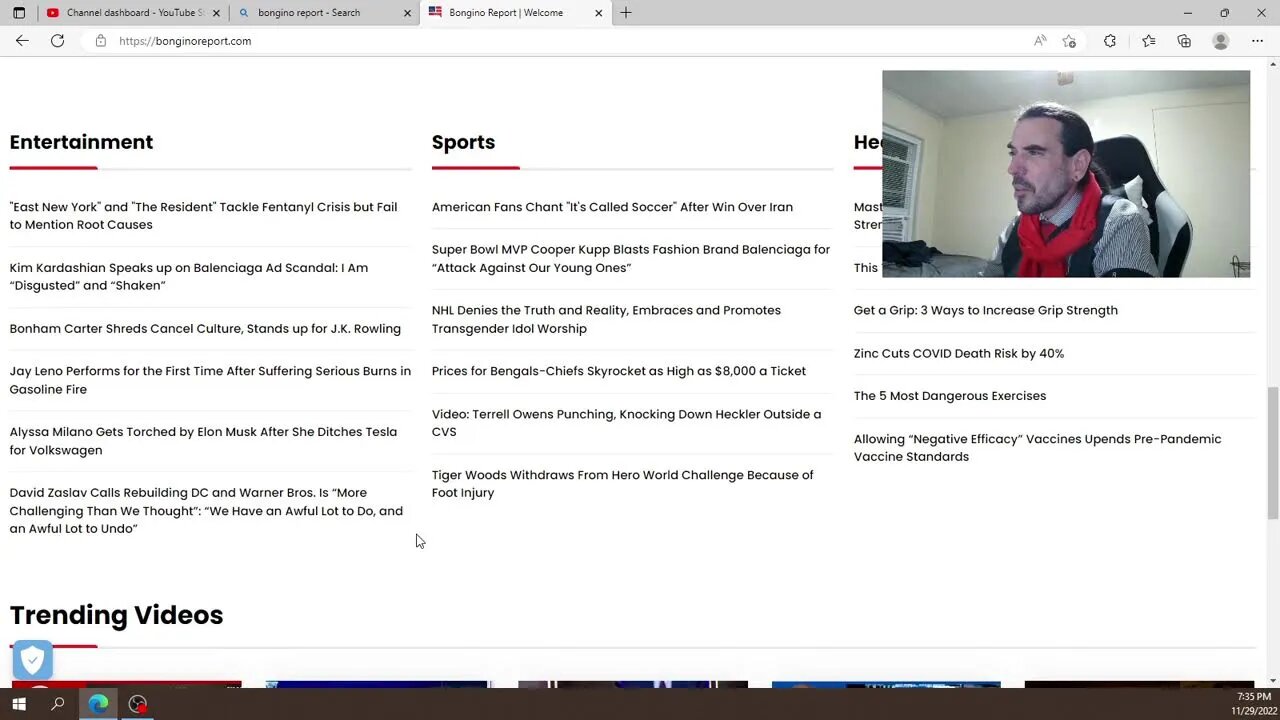Close the Bongino Report Welcome tab
Image resolution: width=1280 pixels, height=720 pixels.
pos(599,13)
